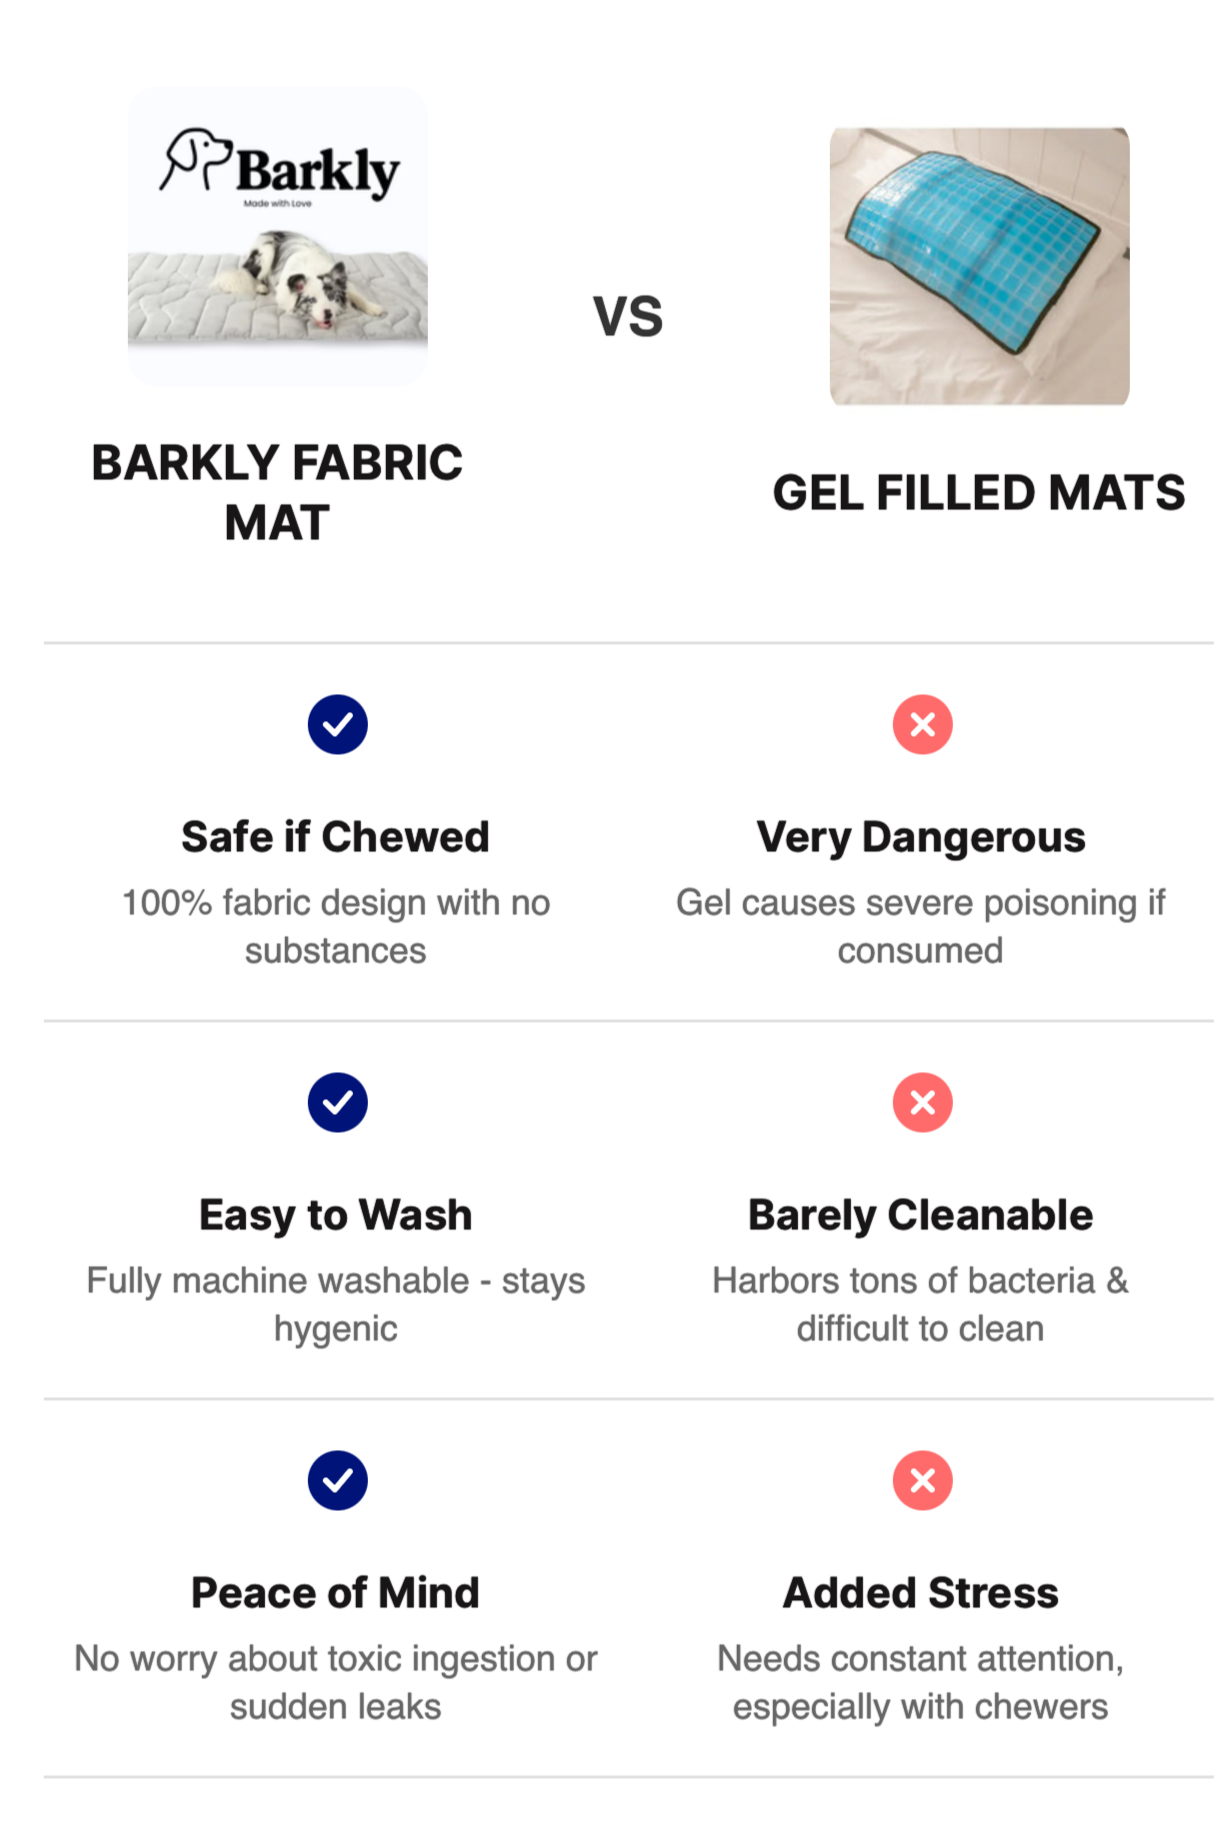Click the checkmark icon above Safe if Chewed
Screen dimensions: 1227x1841
337,724
